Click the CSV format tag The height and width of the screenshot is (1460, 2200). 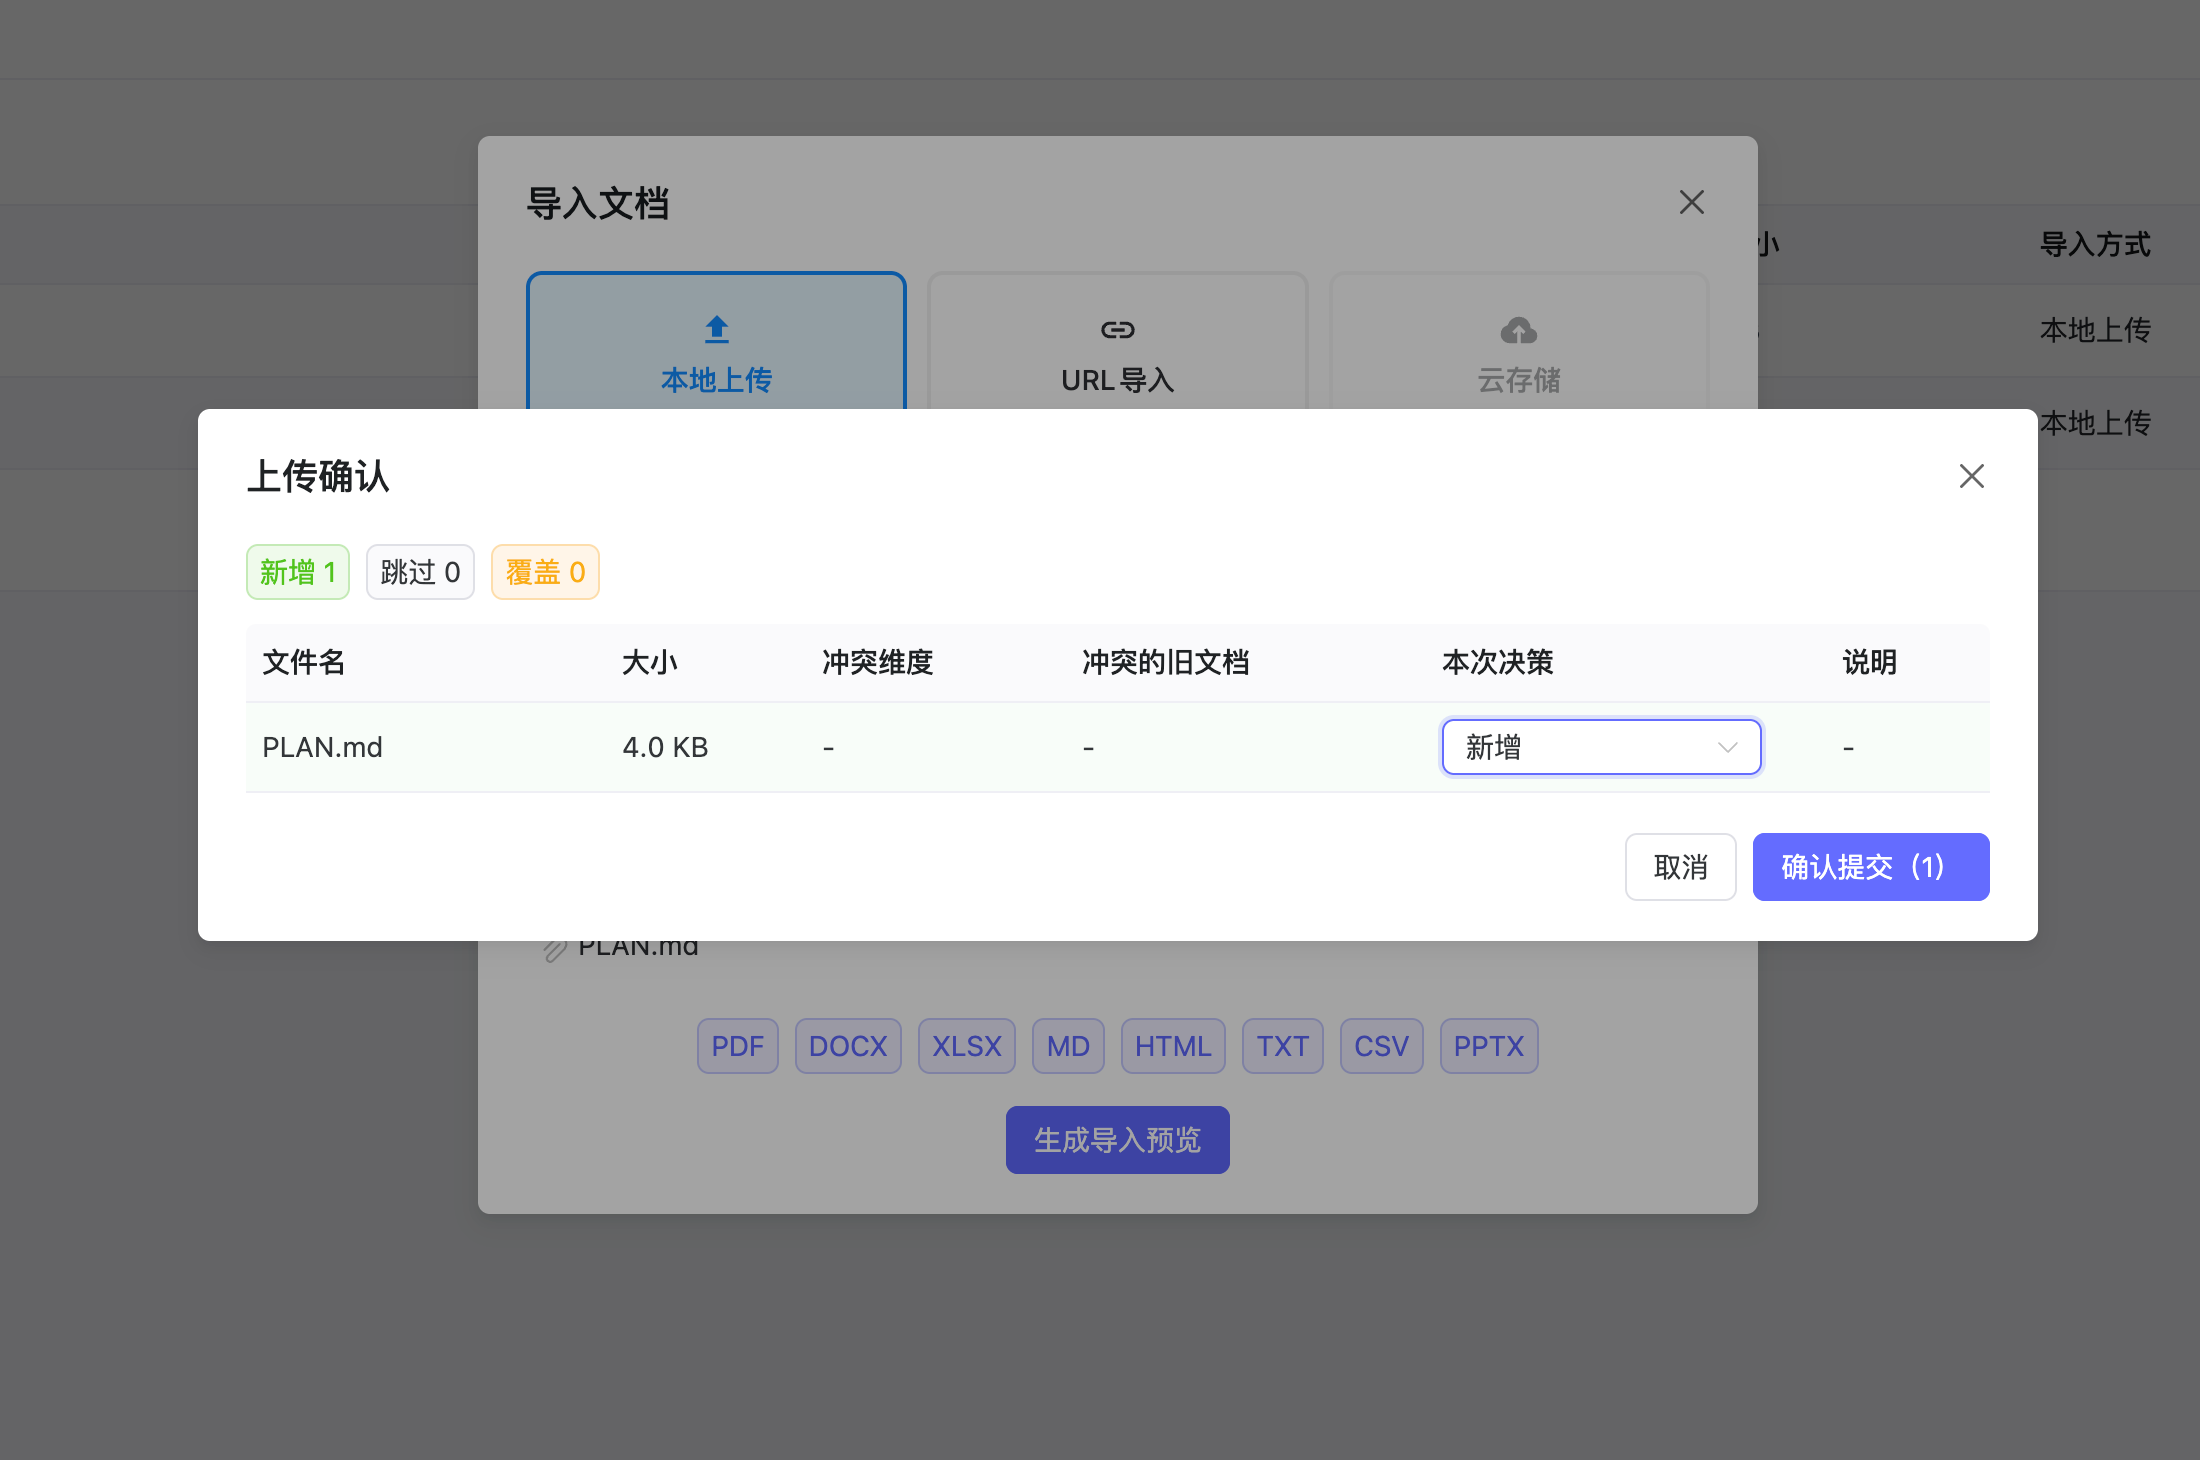coord(1381,1046)
